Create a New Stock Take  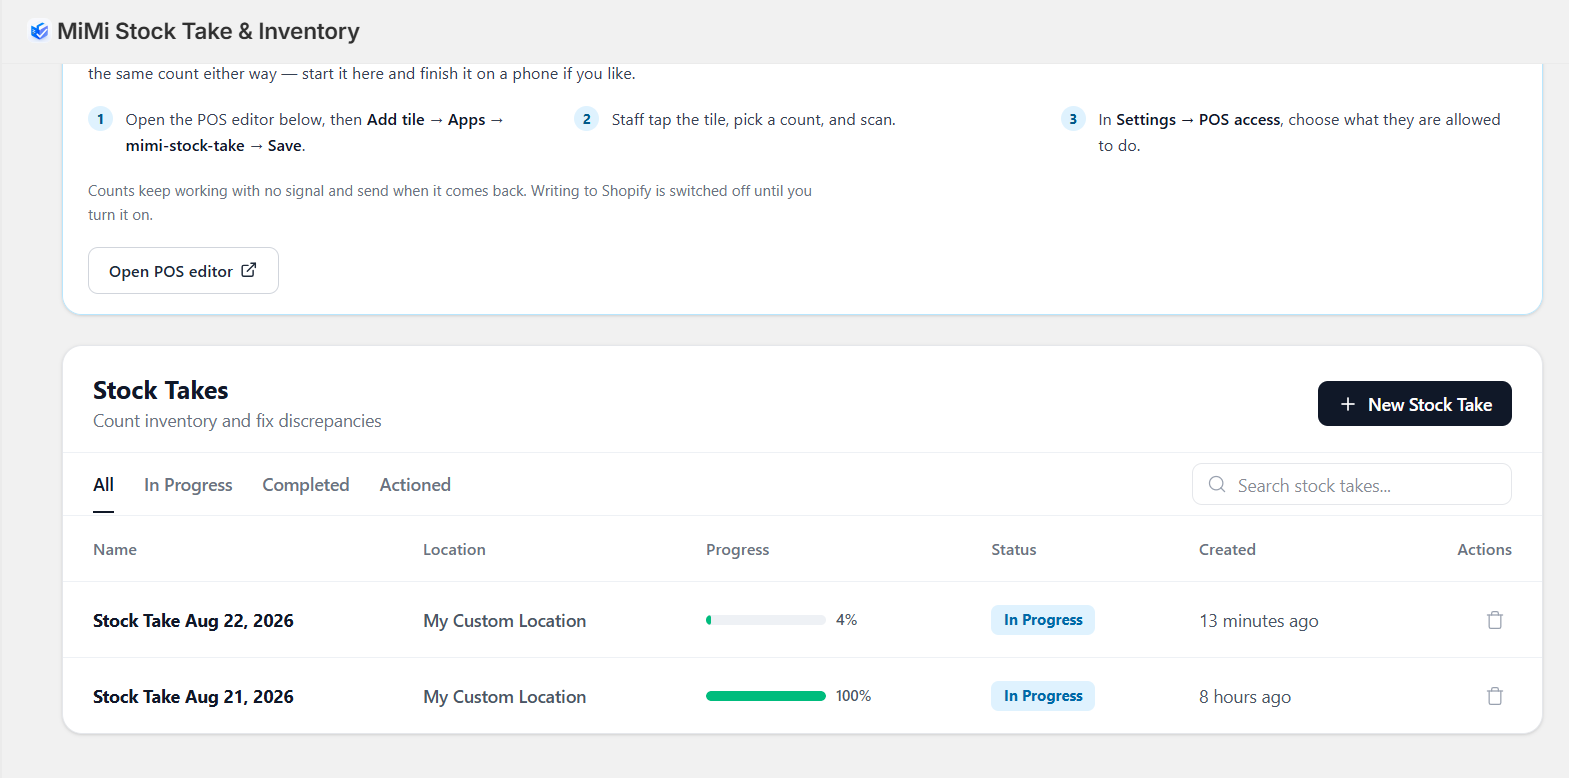[x=1414, y=404]
